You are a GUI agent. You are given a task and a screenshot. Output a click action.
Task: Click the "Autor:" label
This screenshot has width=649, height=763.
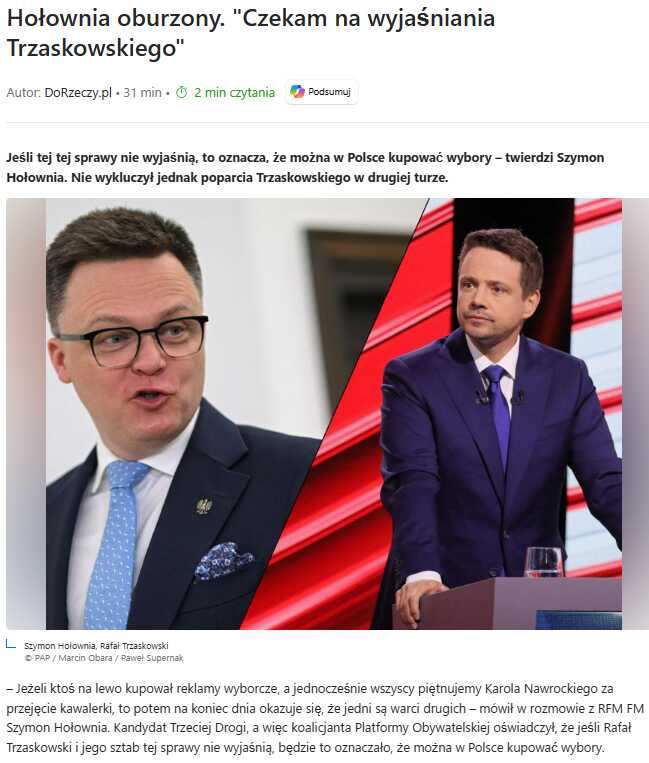23,92
